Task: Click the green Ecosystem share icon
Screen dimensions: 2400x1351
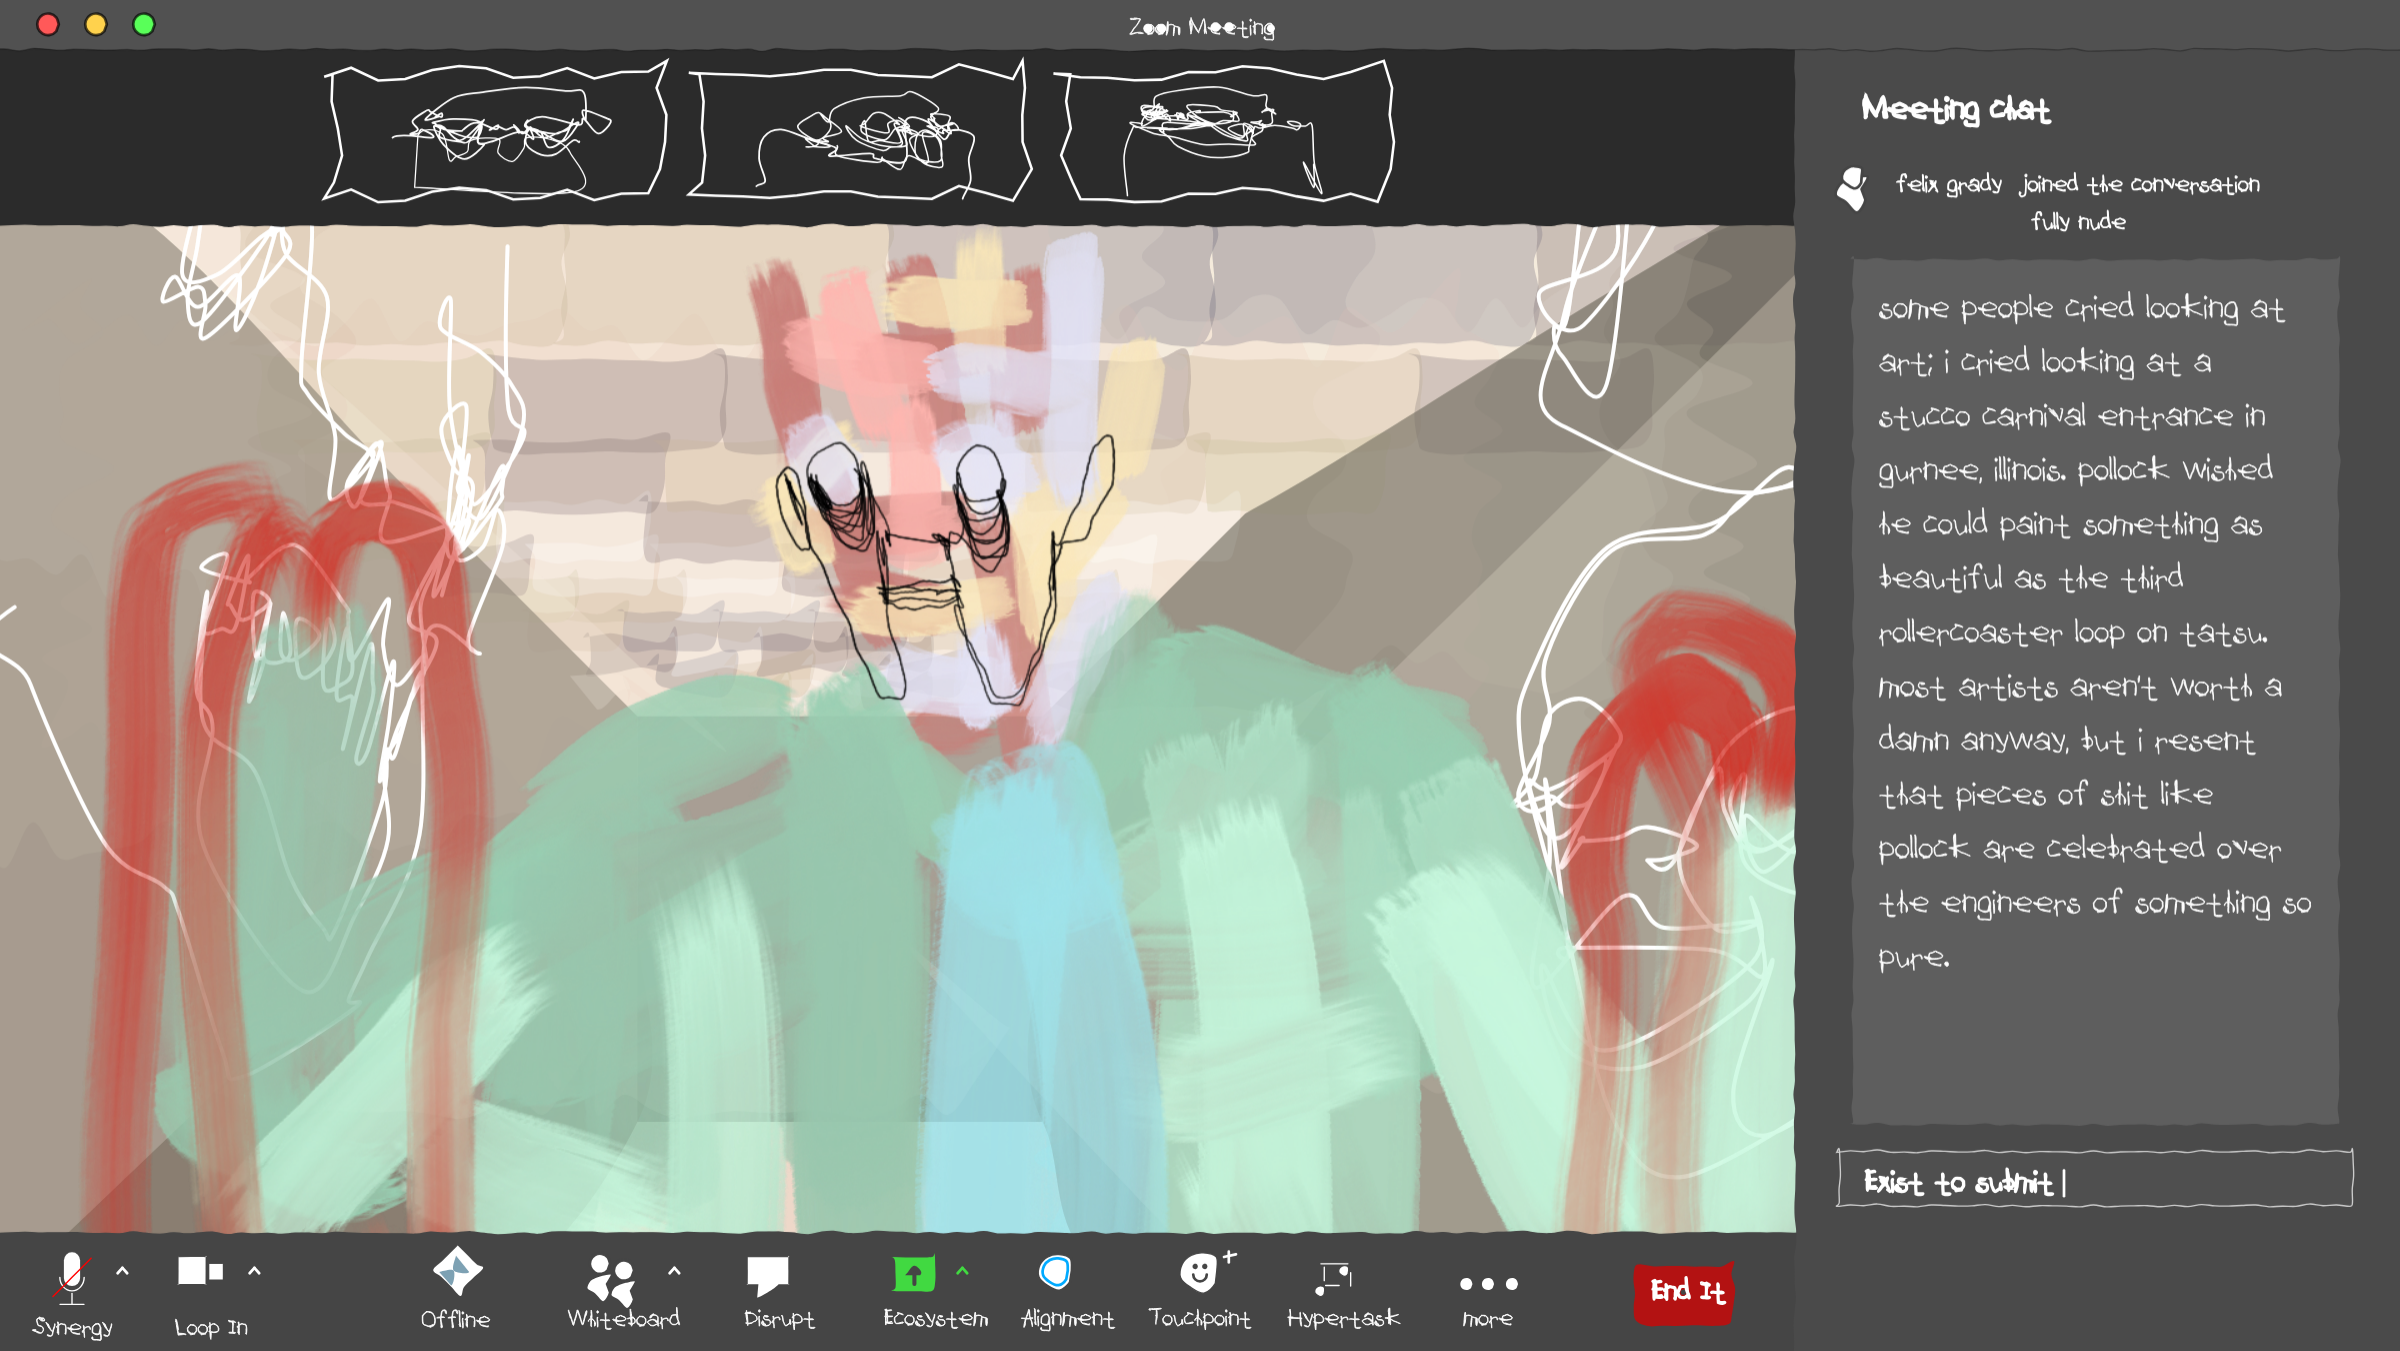Action: [x=913, y=1274]
